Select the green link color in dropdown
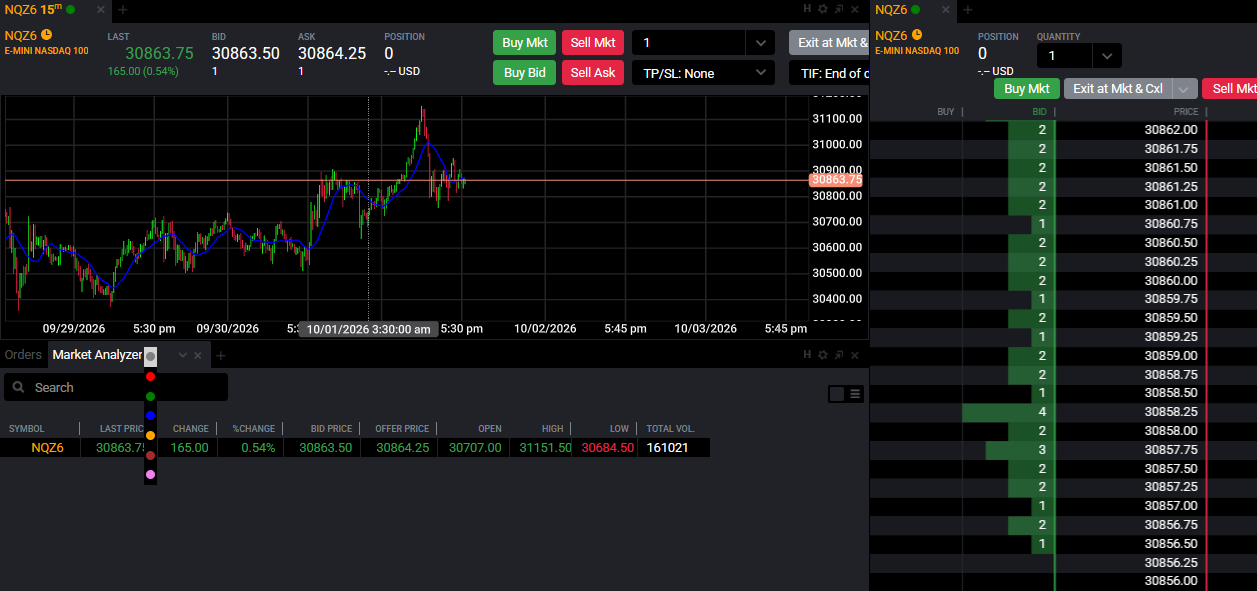Viewport: 1257px width, 591px height. click(151, 397)
